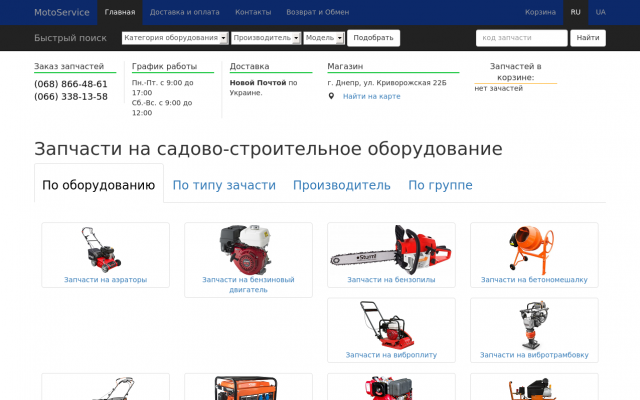The width and height of the screenshot is (640, 400).
Task: Go to Доставка и оплата page
Action: point(184,12)
